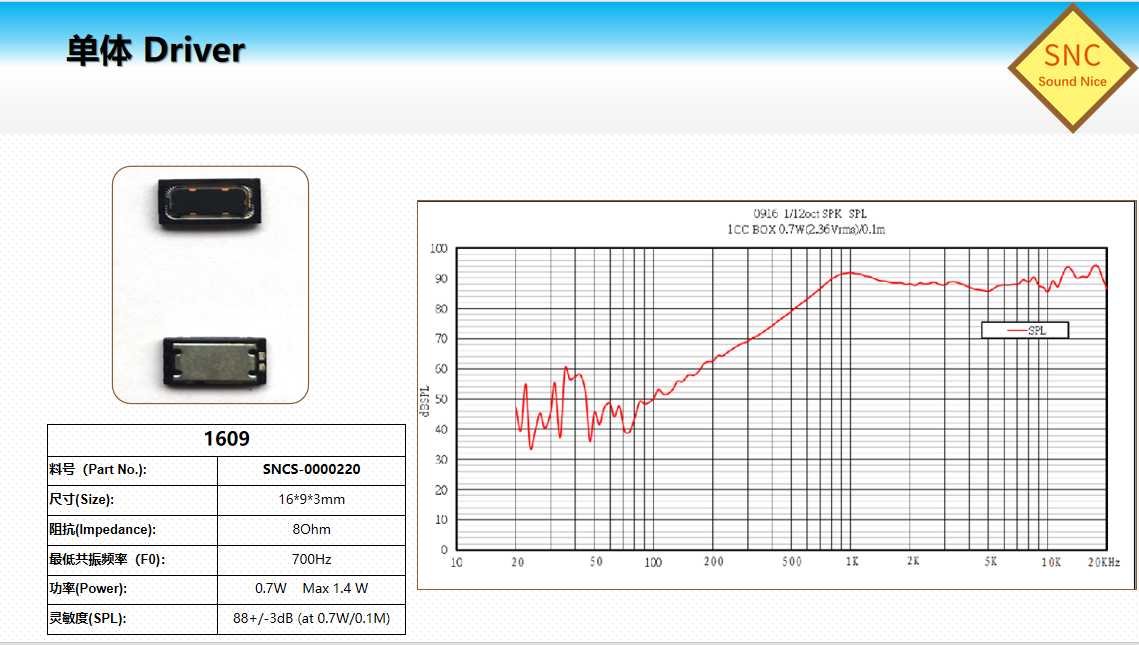The image size is (1139, 645).
Task: Select the top speaker driver photo
Action: (x=211, y=200)
